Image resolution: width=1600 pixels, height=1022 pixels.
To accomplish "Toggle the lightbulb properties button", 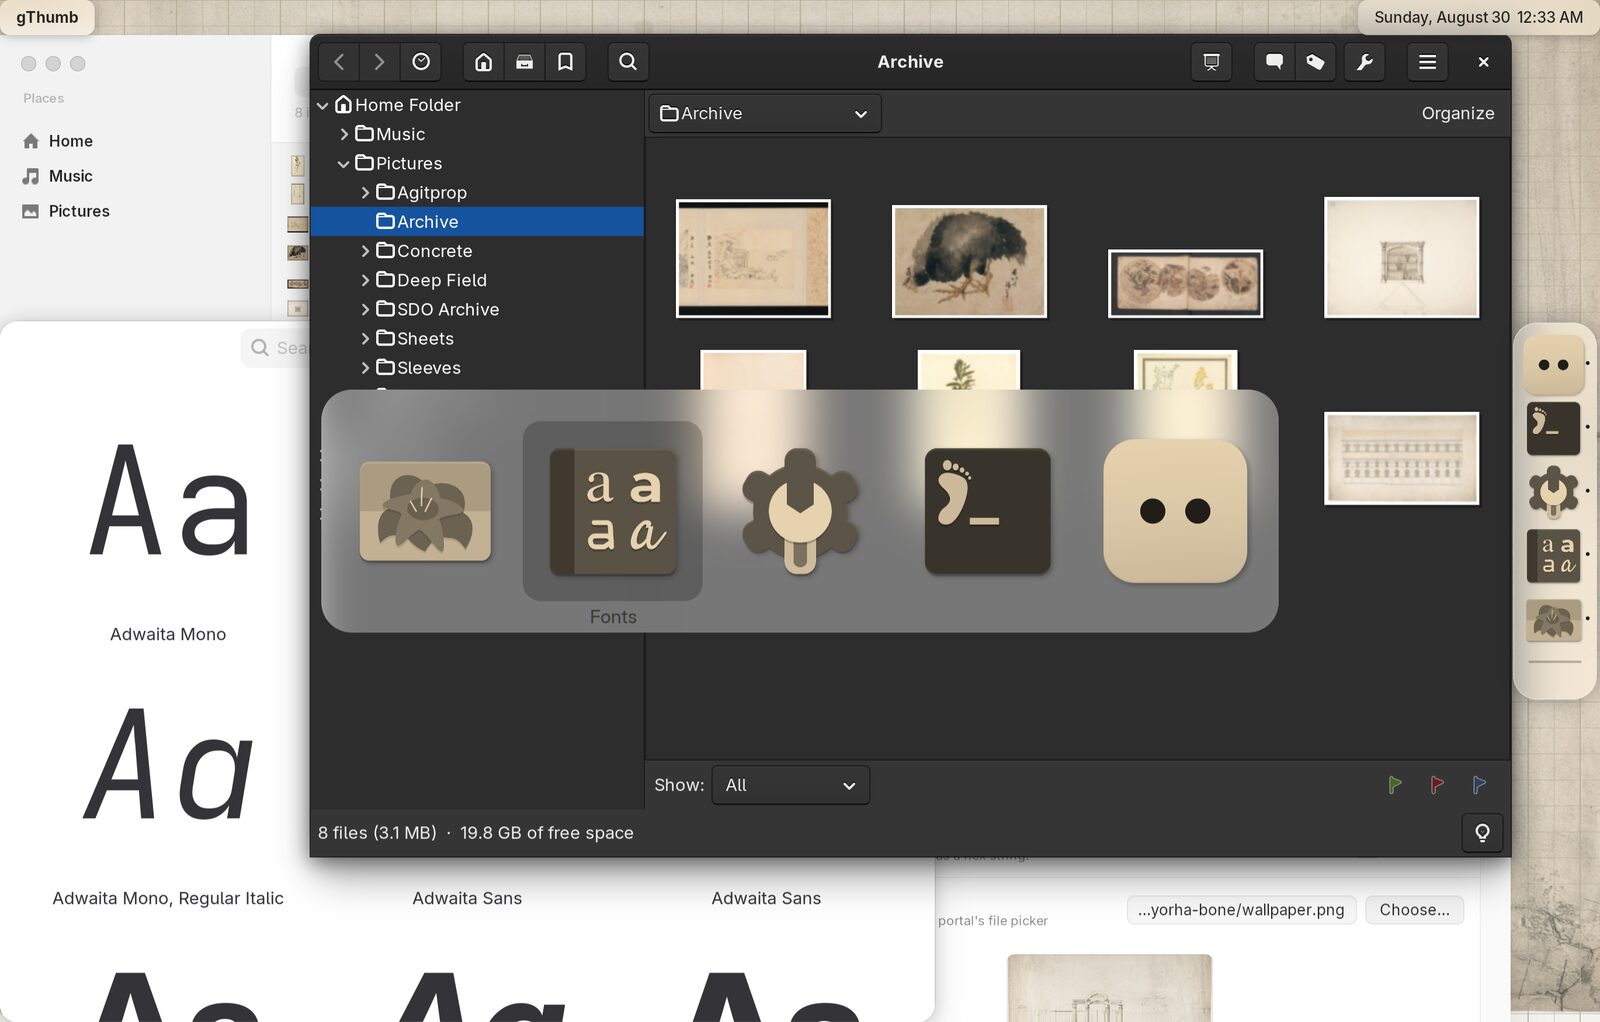I will [1482, 833].
